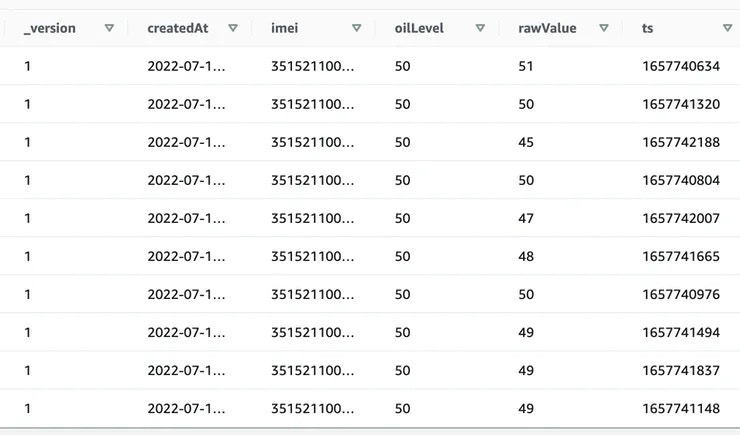Viewport: 740px width, 435px height.
Task: Click the rawValue header label
Action: tap(547, 28)
